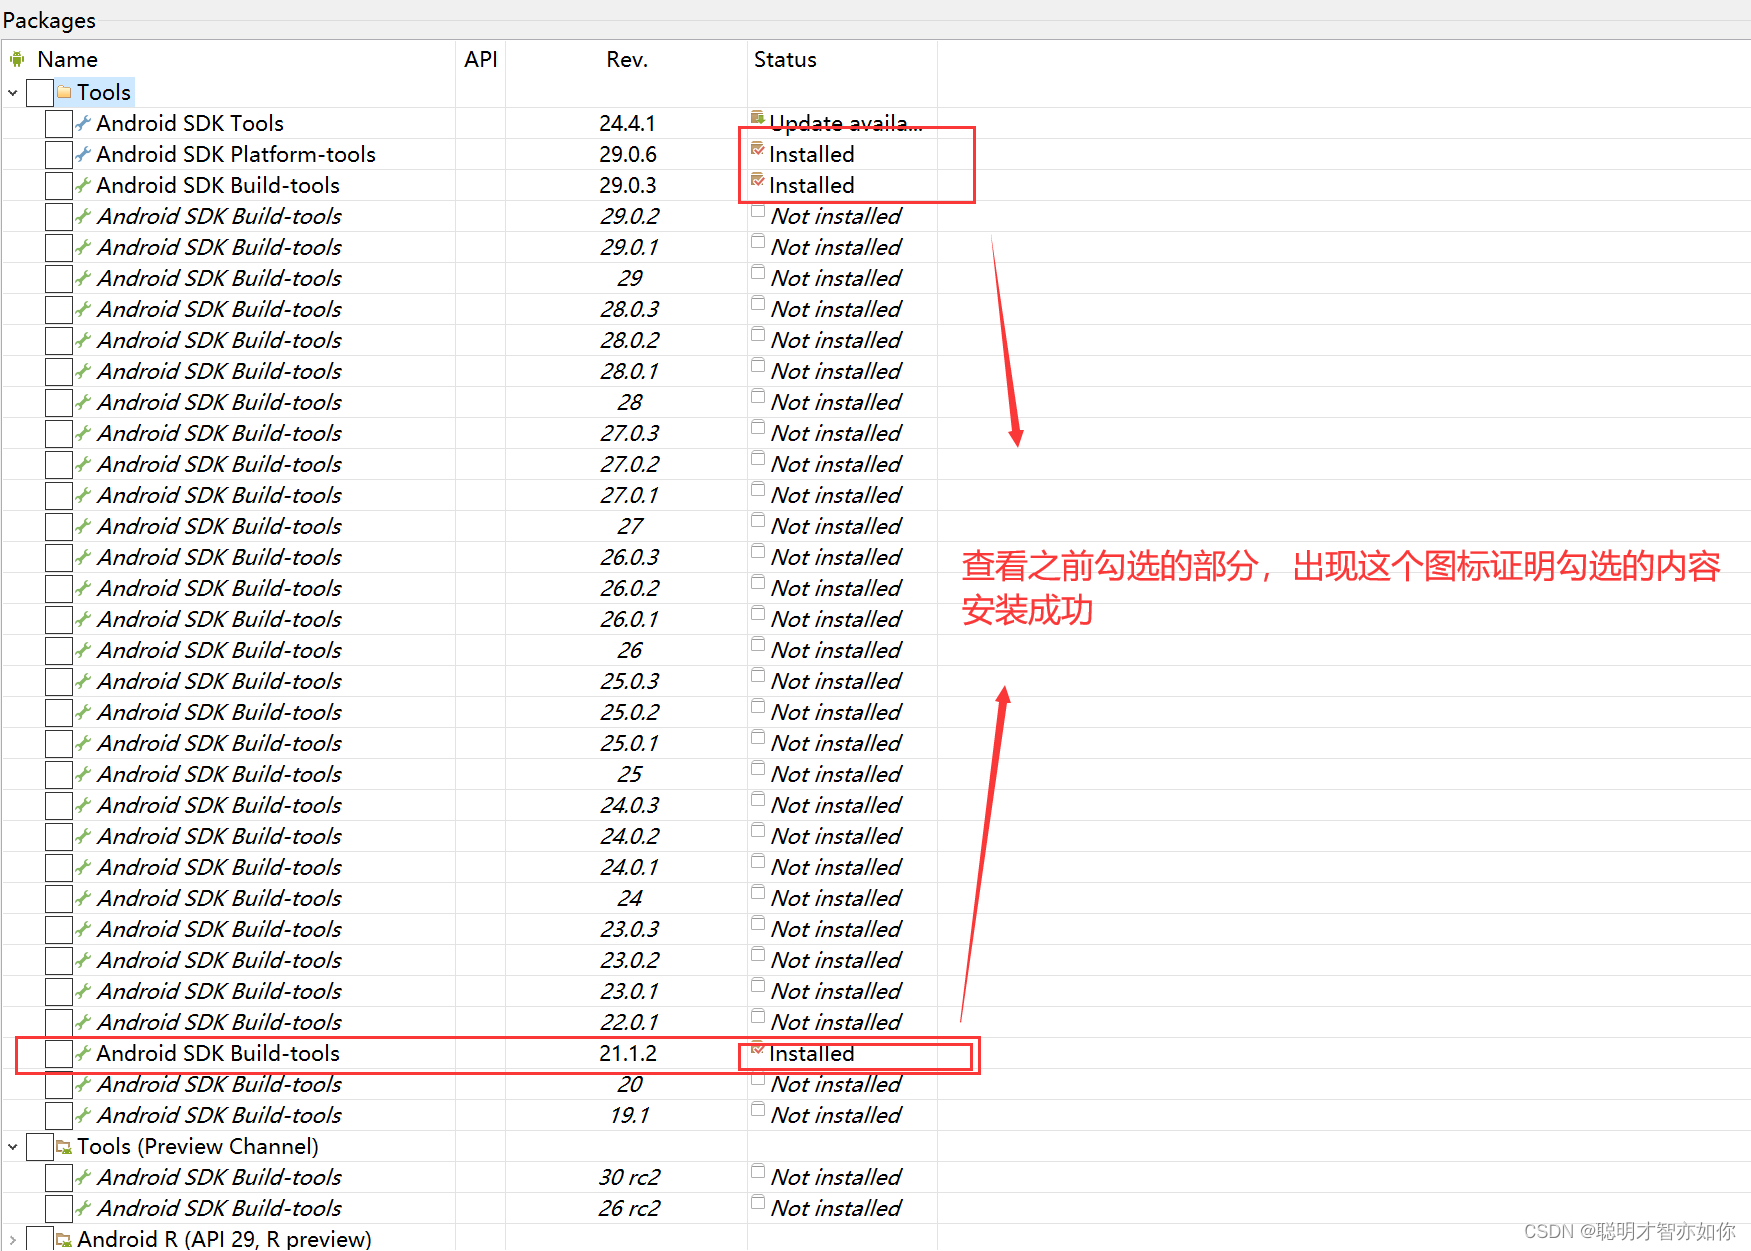This screenshot has height=1251, width=1751.
Task: Sort packages by Name column header
Action: pyautogui.click(x=68, y=59)
